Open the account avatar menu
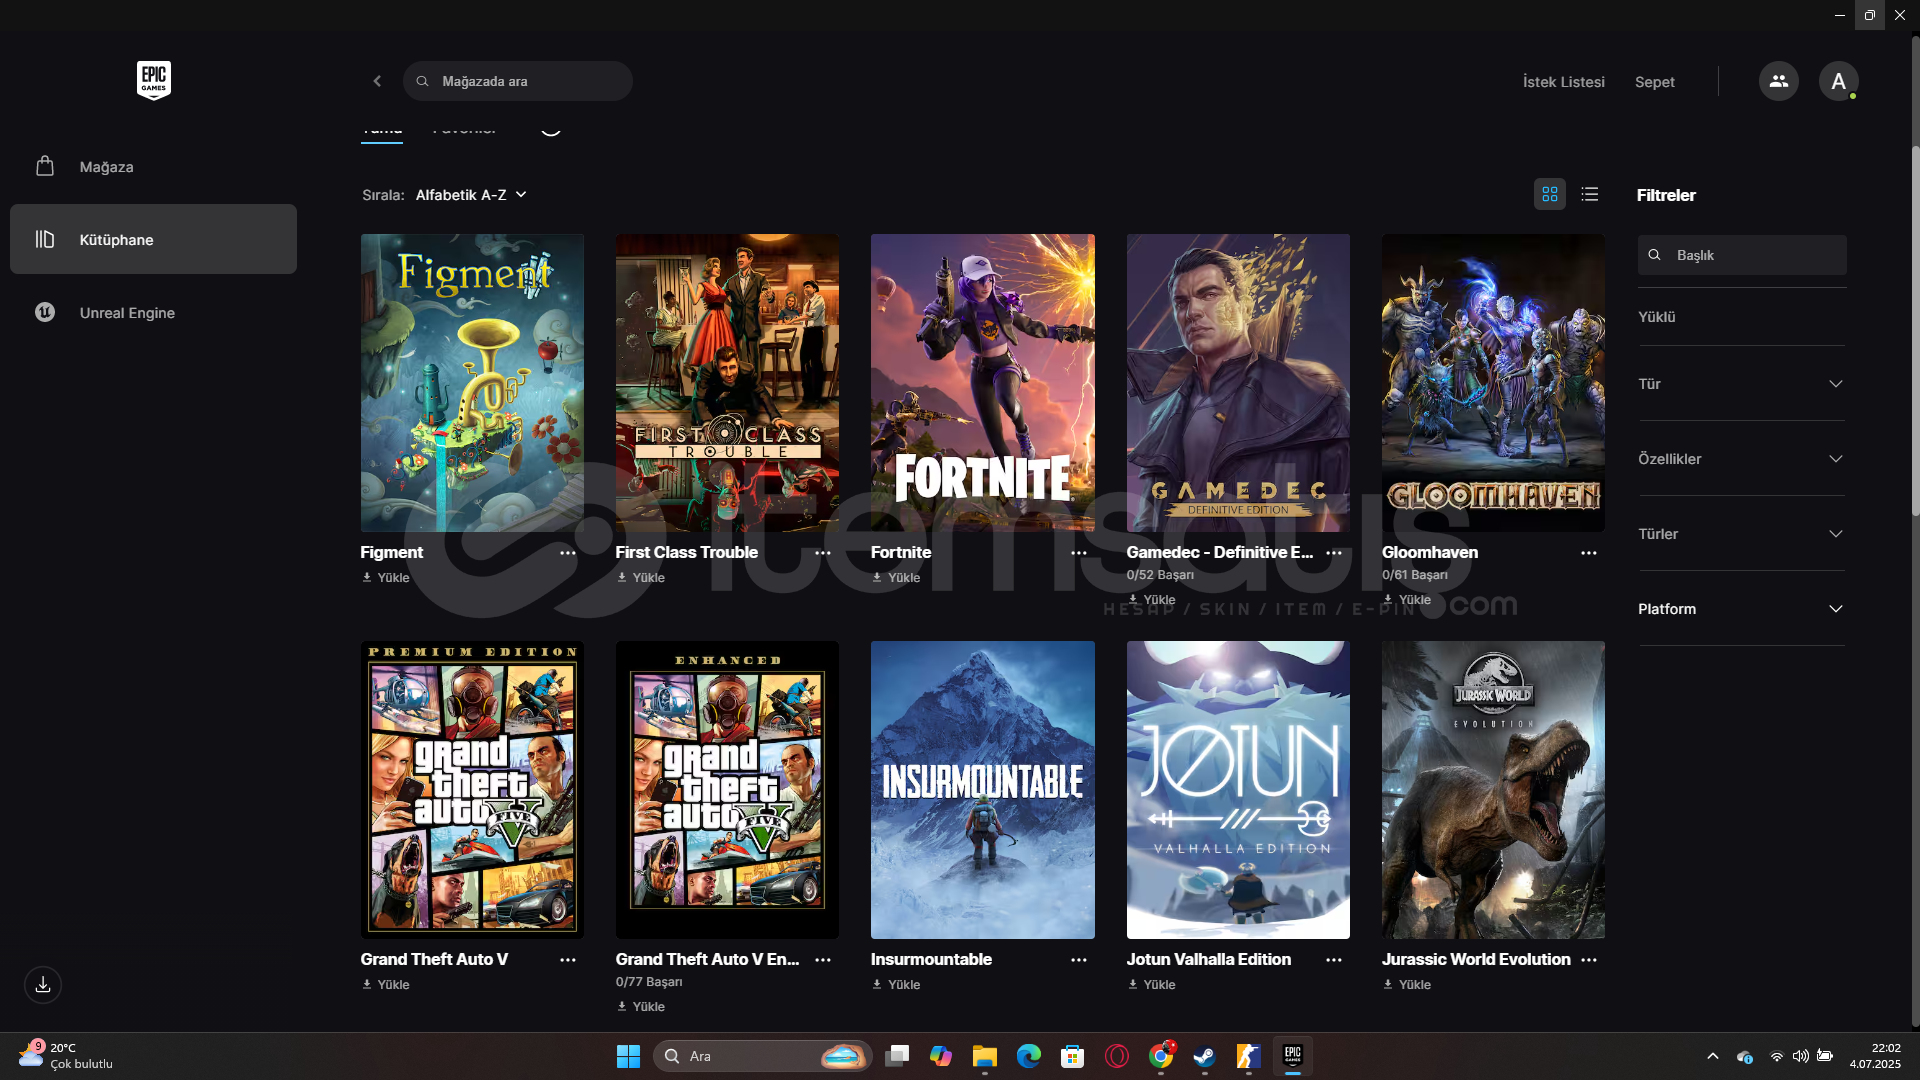Image resolution: width=1920 pixels, height=1080 pixels. (x=1838, y=81)
